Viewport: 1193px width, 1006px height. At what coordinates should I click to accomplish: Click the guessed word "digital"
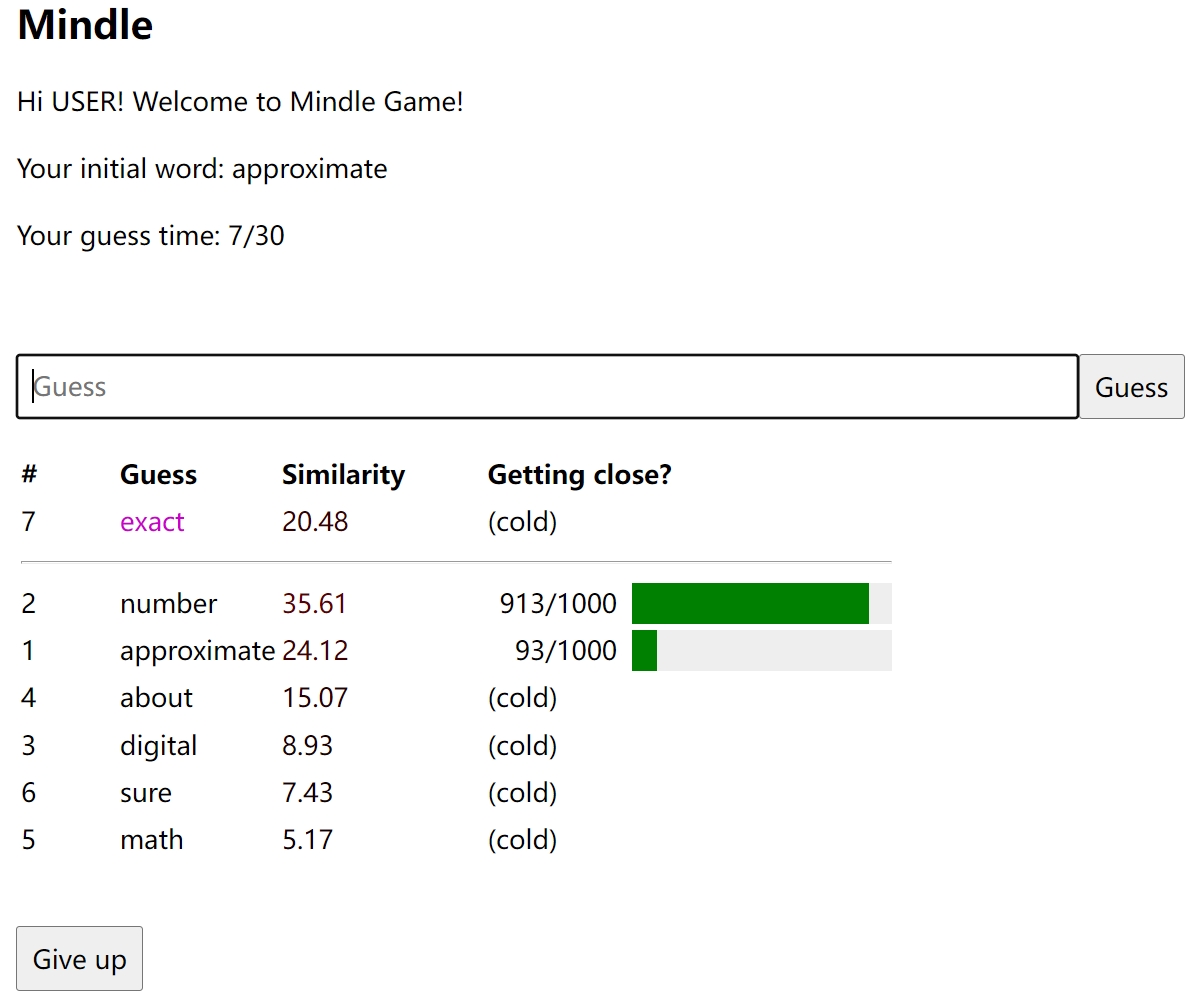coord(158,746)
